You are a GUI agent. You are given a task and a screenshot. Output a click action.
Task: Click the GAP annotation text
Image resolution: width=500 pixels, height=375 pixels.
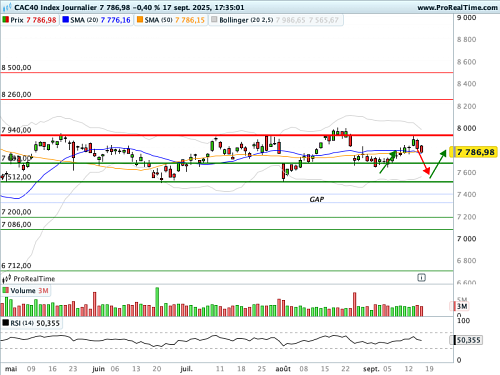[317, 199]
